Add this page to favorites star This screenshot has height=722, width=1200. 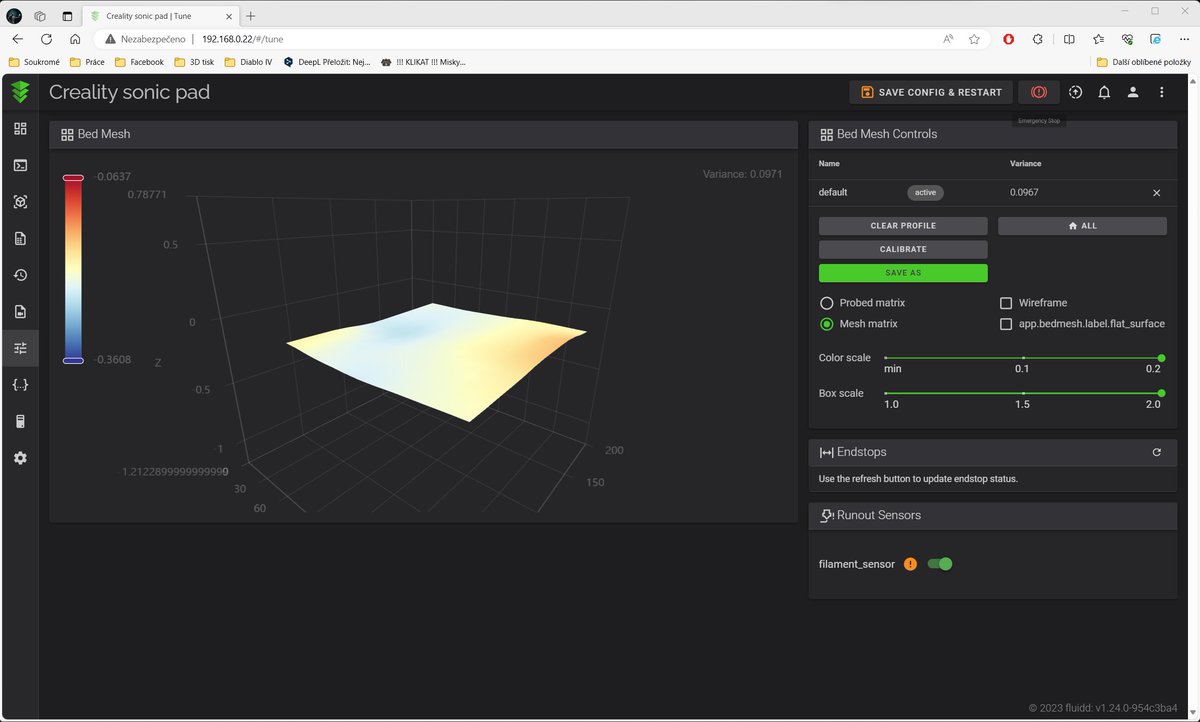pos(974,39)
